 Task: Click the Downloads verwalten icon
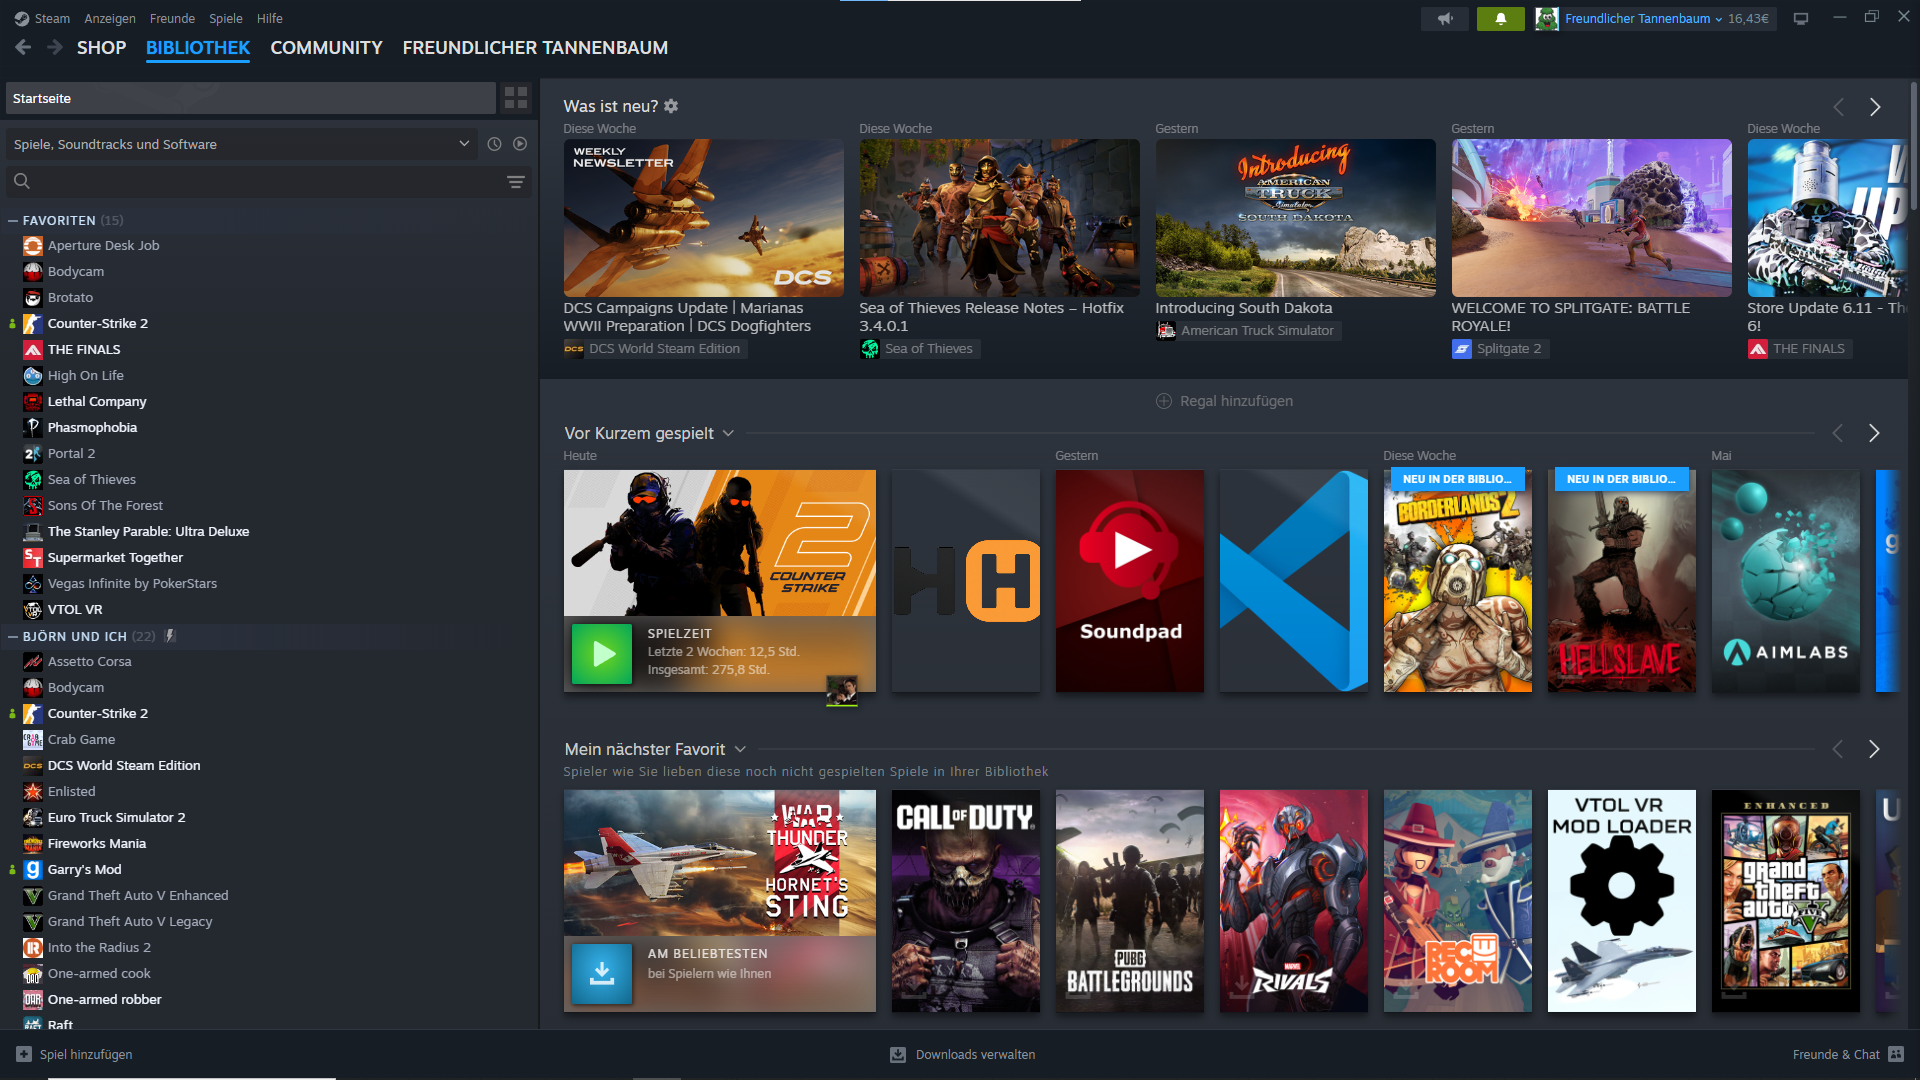tap(898, 1055)
